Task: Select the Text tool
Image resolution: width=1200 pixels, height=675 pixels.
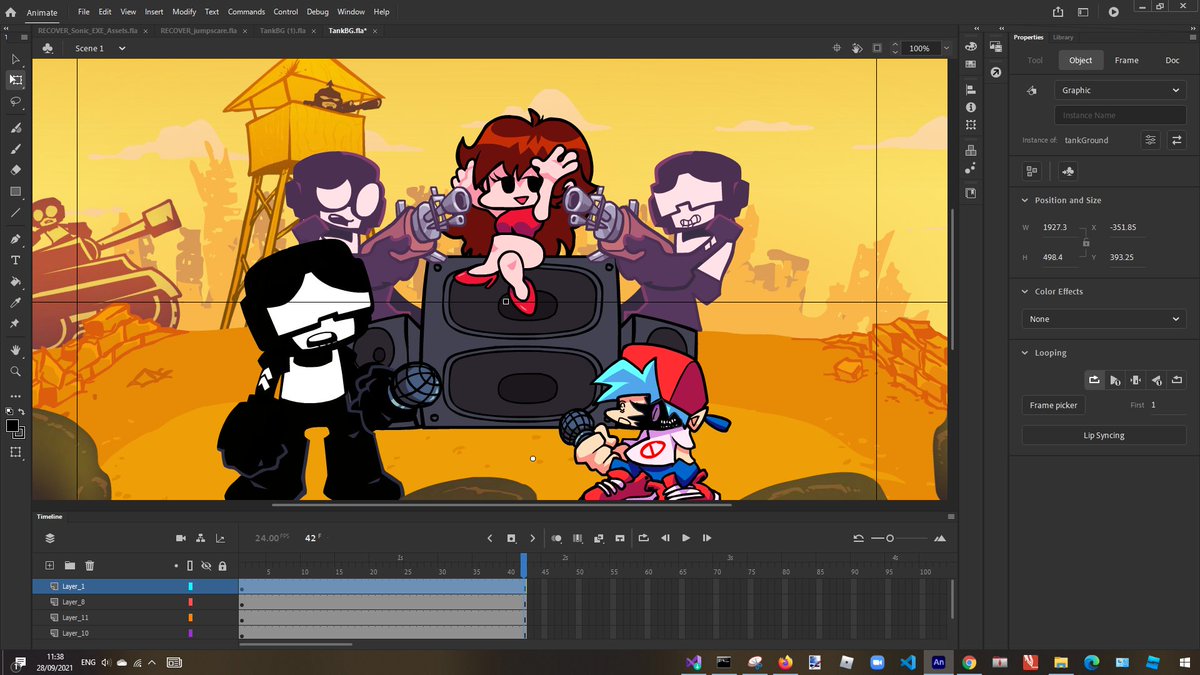Action: pyautogui.click(x=15, y=260)
